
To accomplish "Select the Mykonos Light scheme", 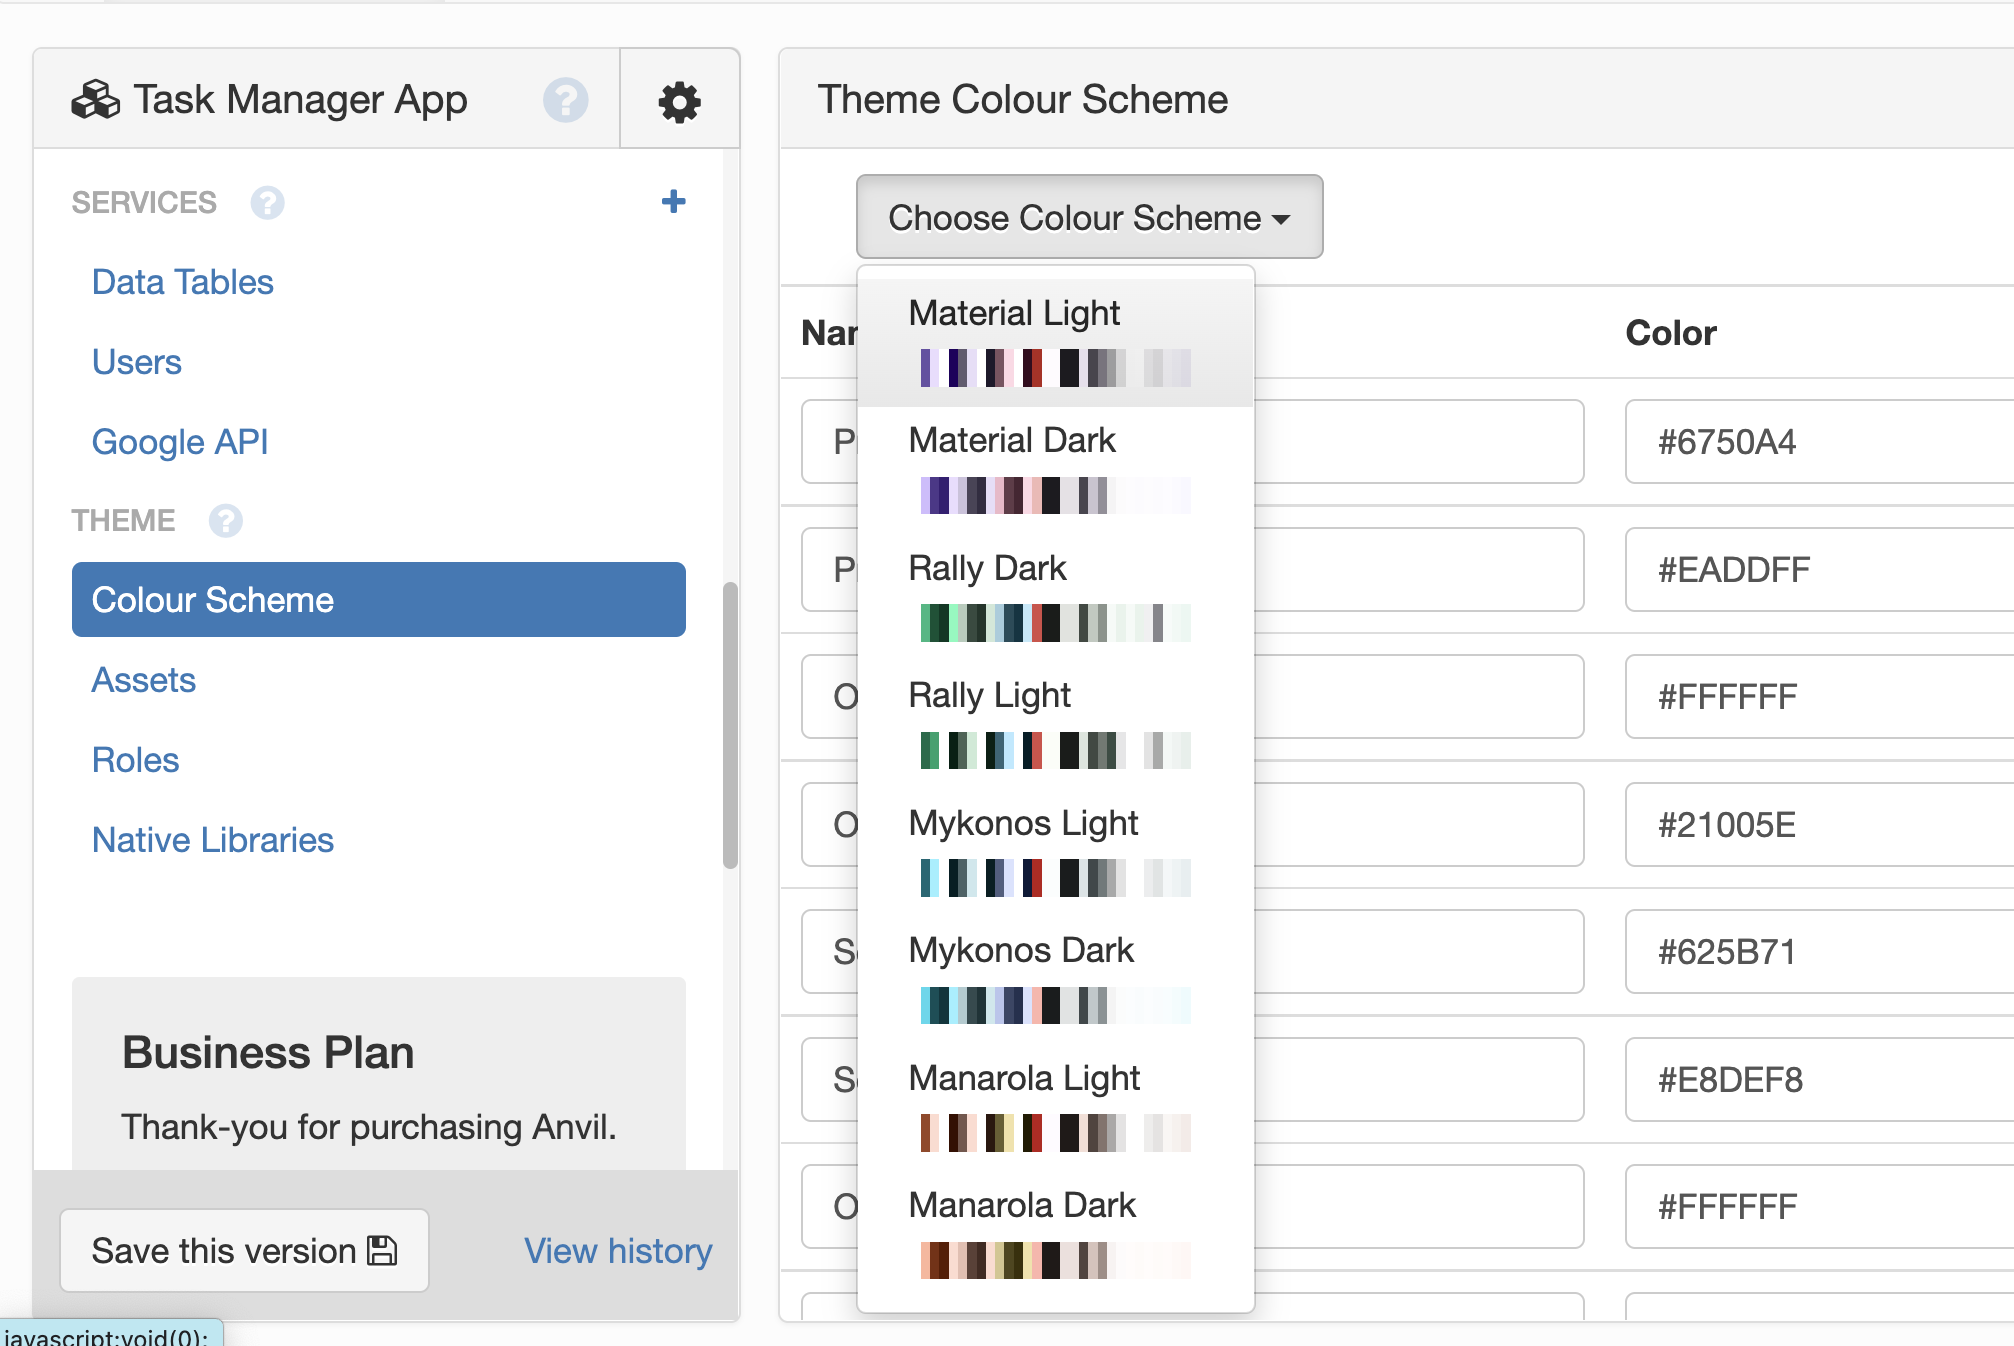I will [x=1056, y=852].
